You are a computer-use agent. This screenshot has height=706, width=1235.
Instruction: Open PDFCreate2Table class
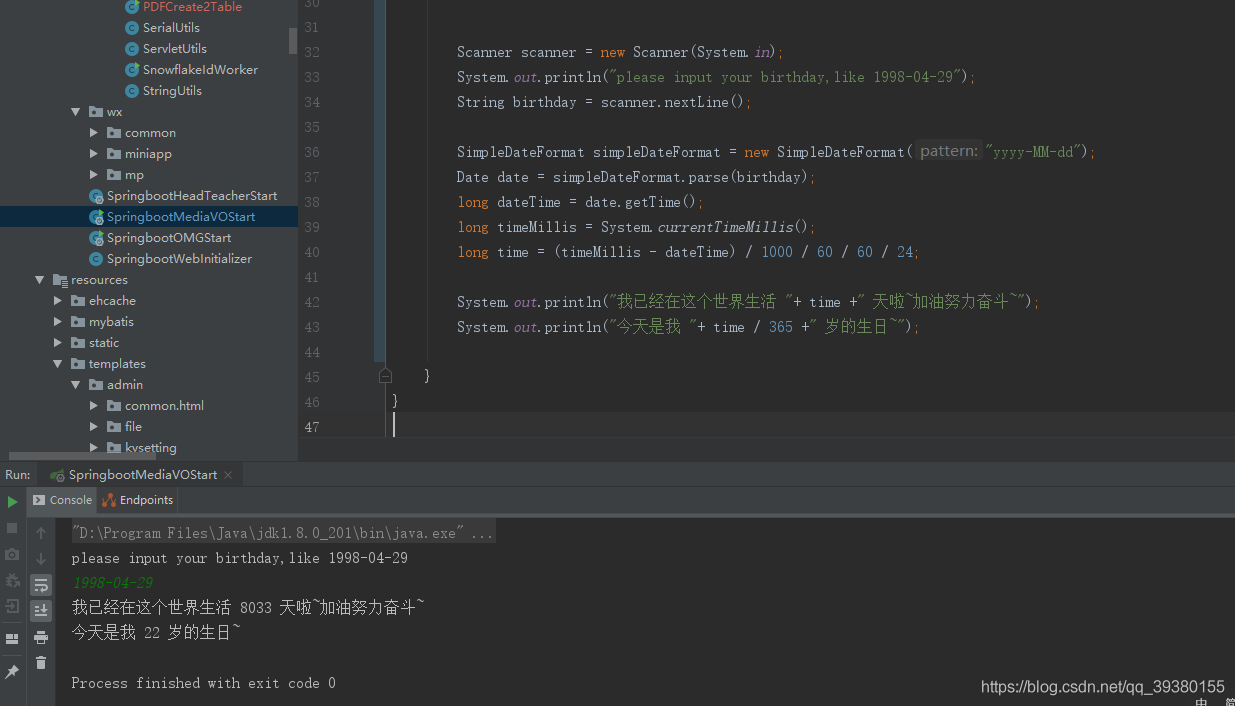click(x=192, y=7)
